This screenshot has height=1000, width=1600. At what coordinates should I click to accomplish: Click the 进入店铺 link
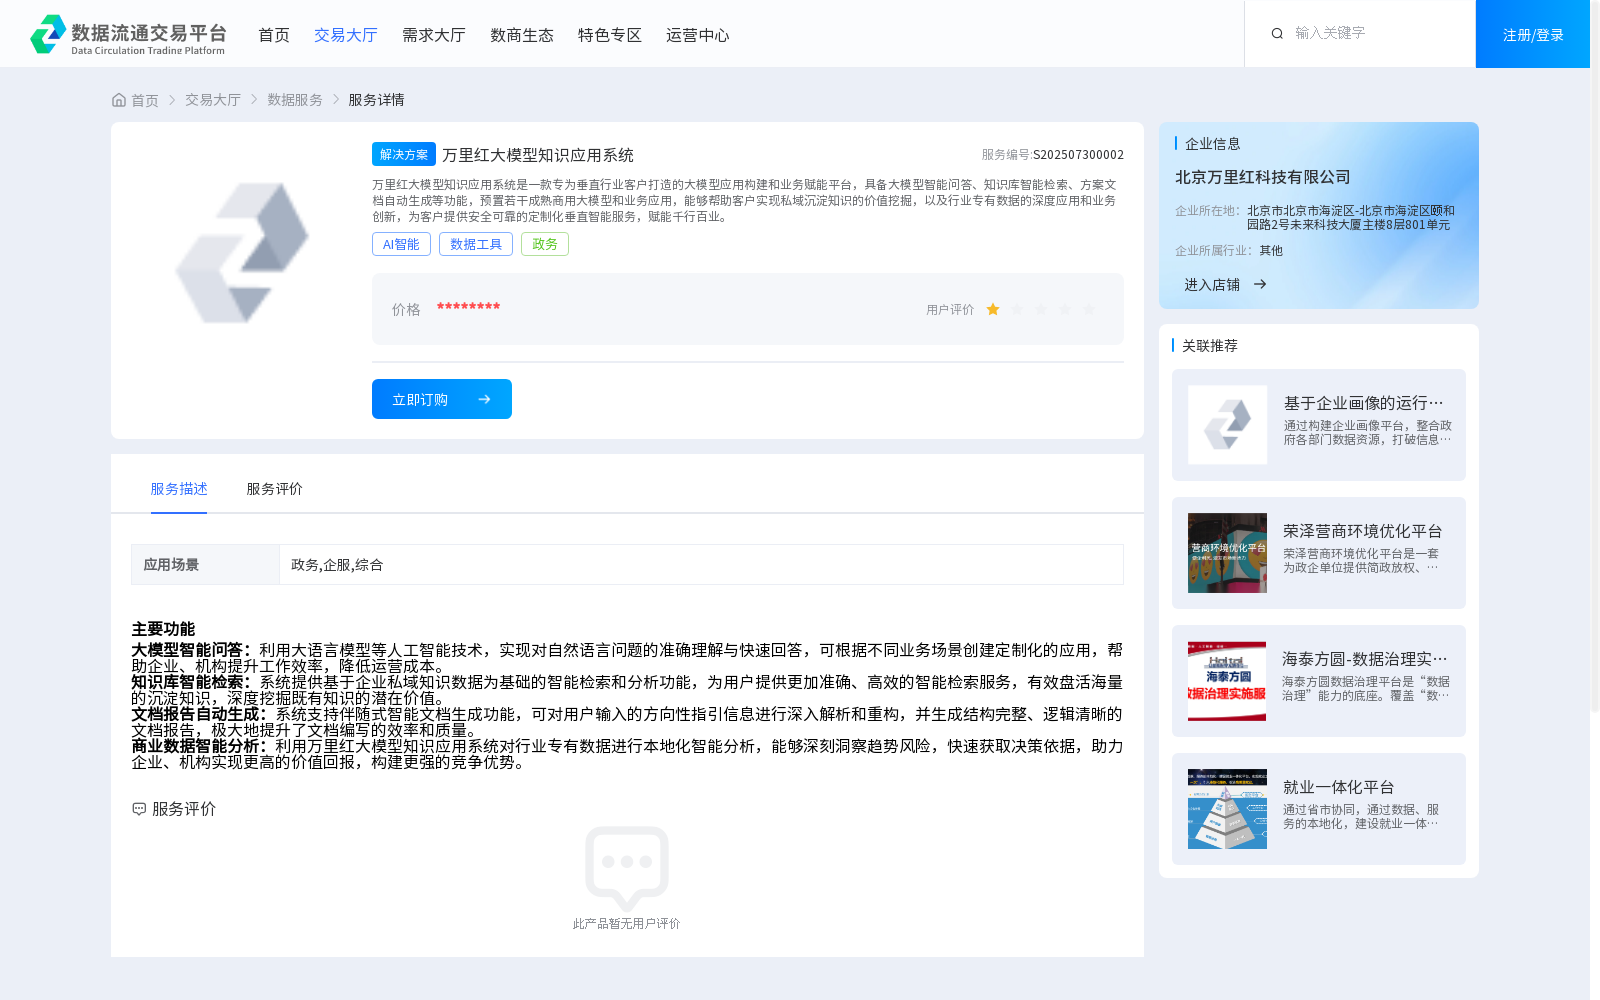(x=1212, y=285)
